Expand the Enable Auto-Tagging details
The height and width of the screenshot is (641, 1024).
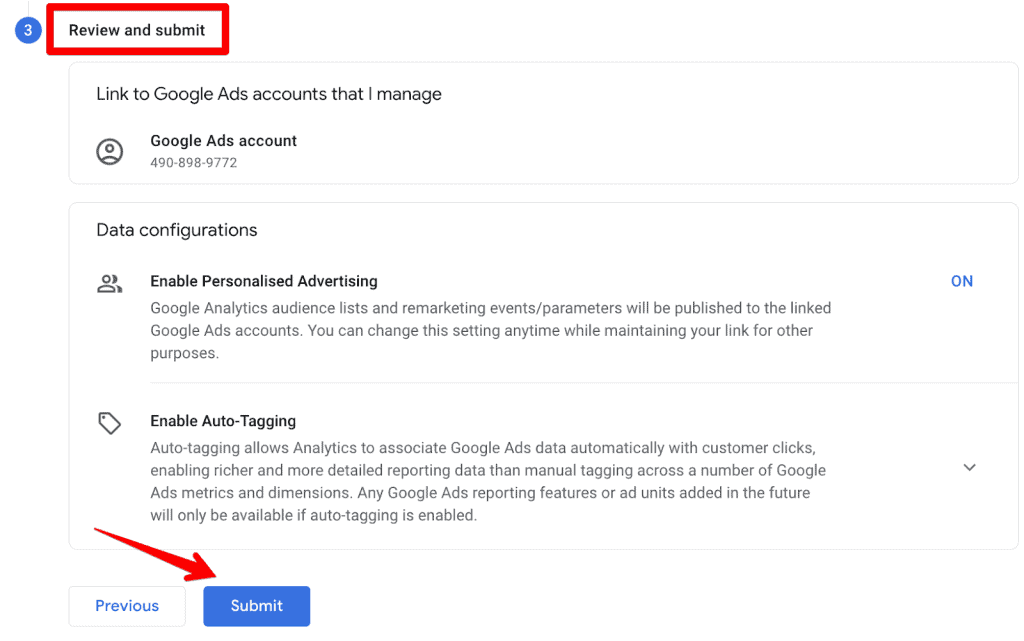969,467
